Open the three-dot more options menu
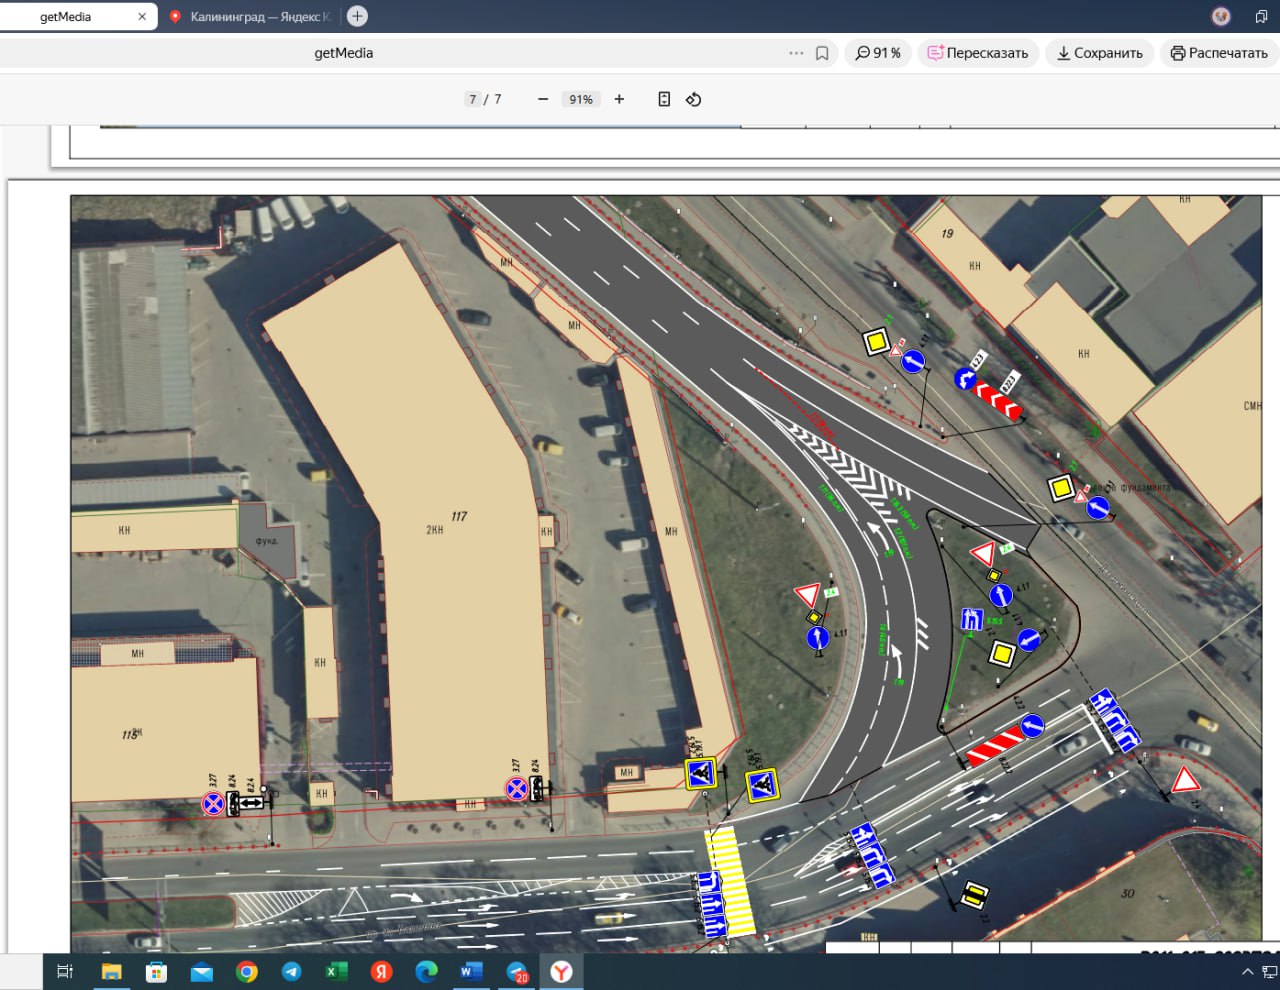Image resolution: width=1280 pixels, height=990 pixels. [x=796, y=53]
